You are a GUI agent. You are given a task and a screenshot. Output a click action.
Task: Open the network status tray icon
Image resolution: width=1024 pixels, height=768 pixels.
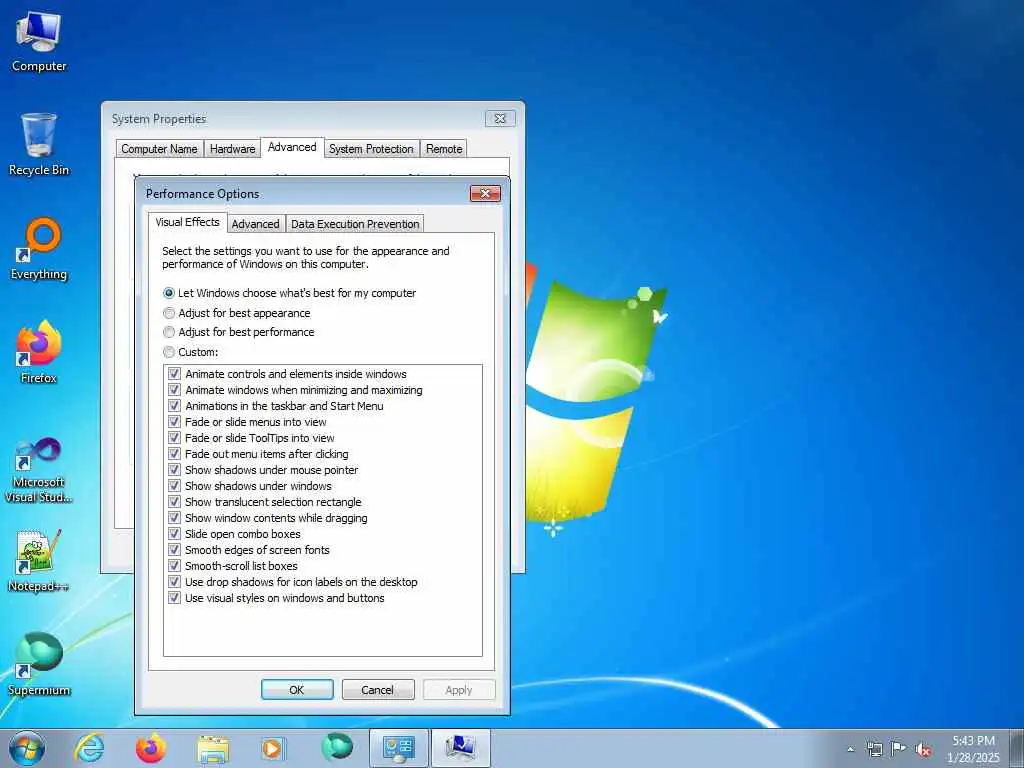pyautogui.click(x=874, y=749)
